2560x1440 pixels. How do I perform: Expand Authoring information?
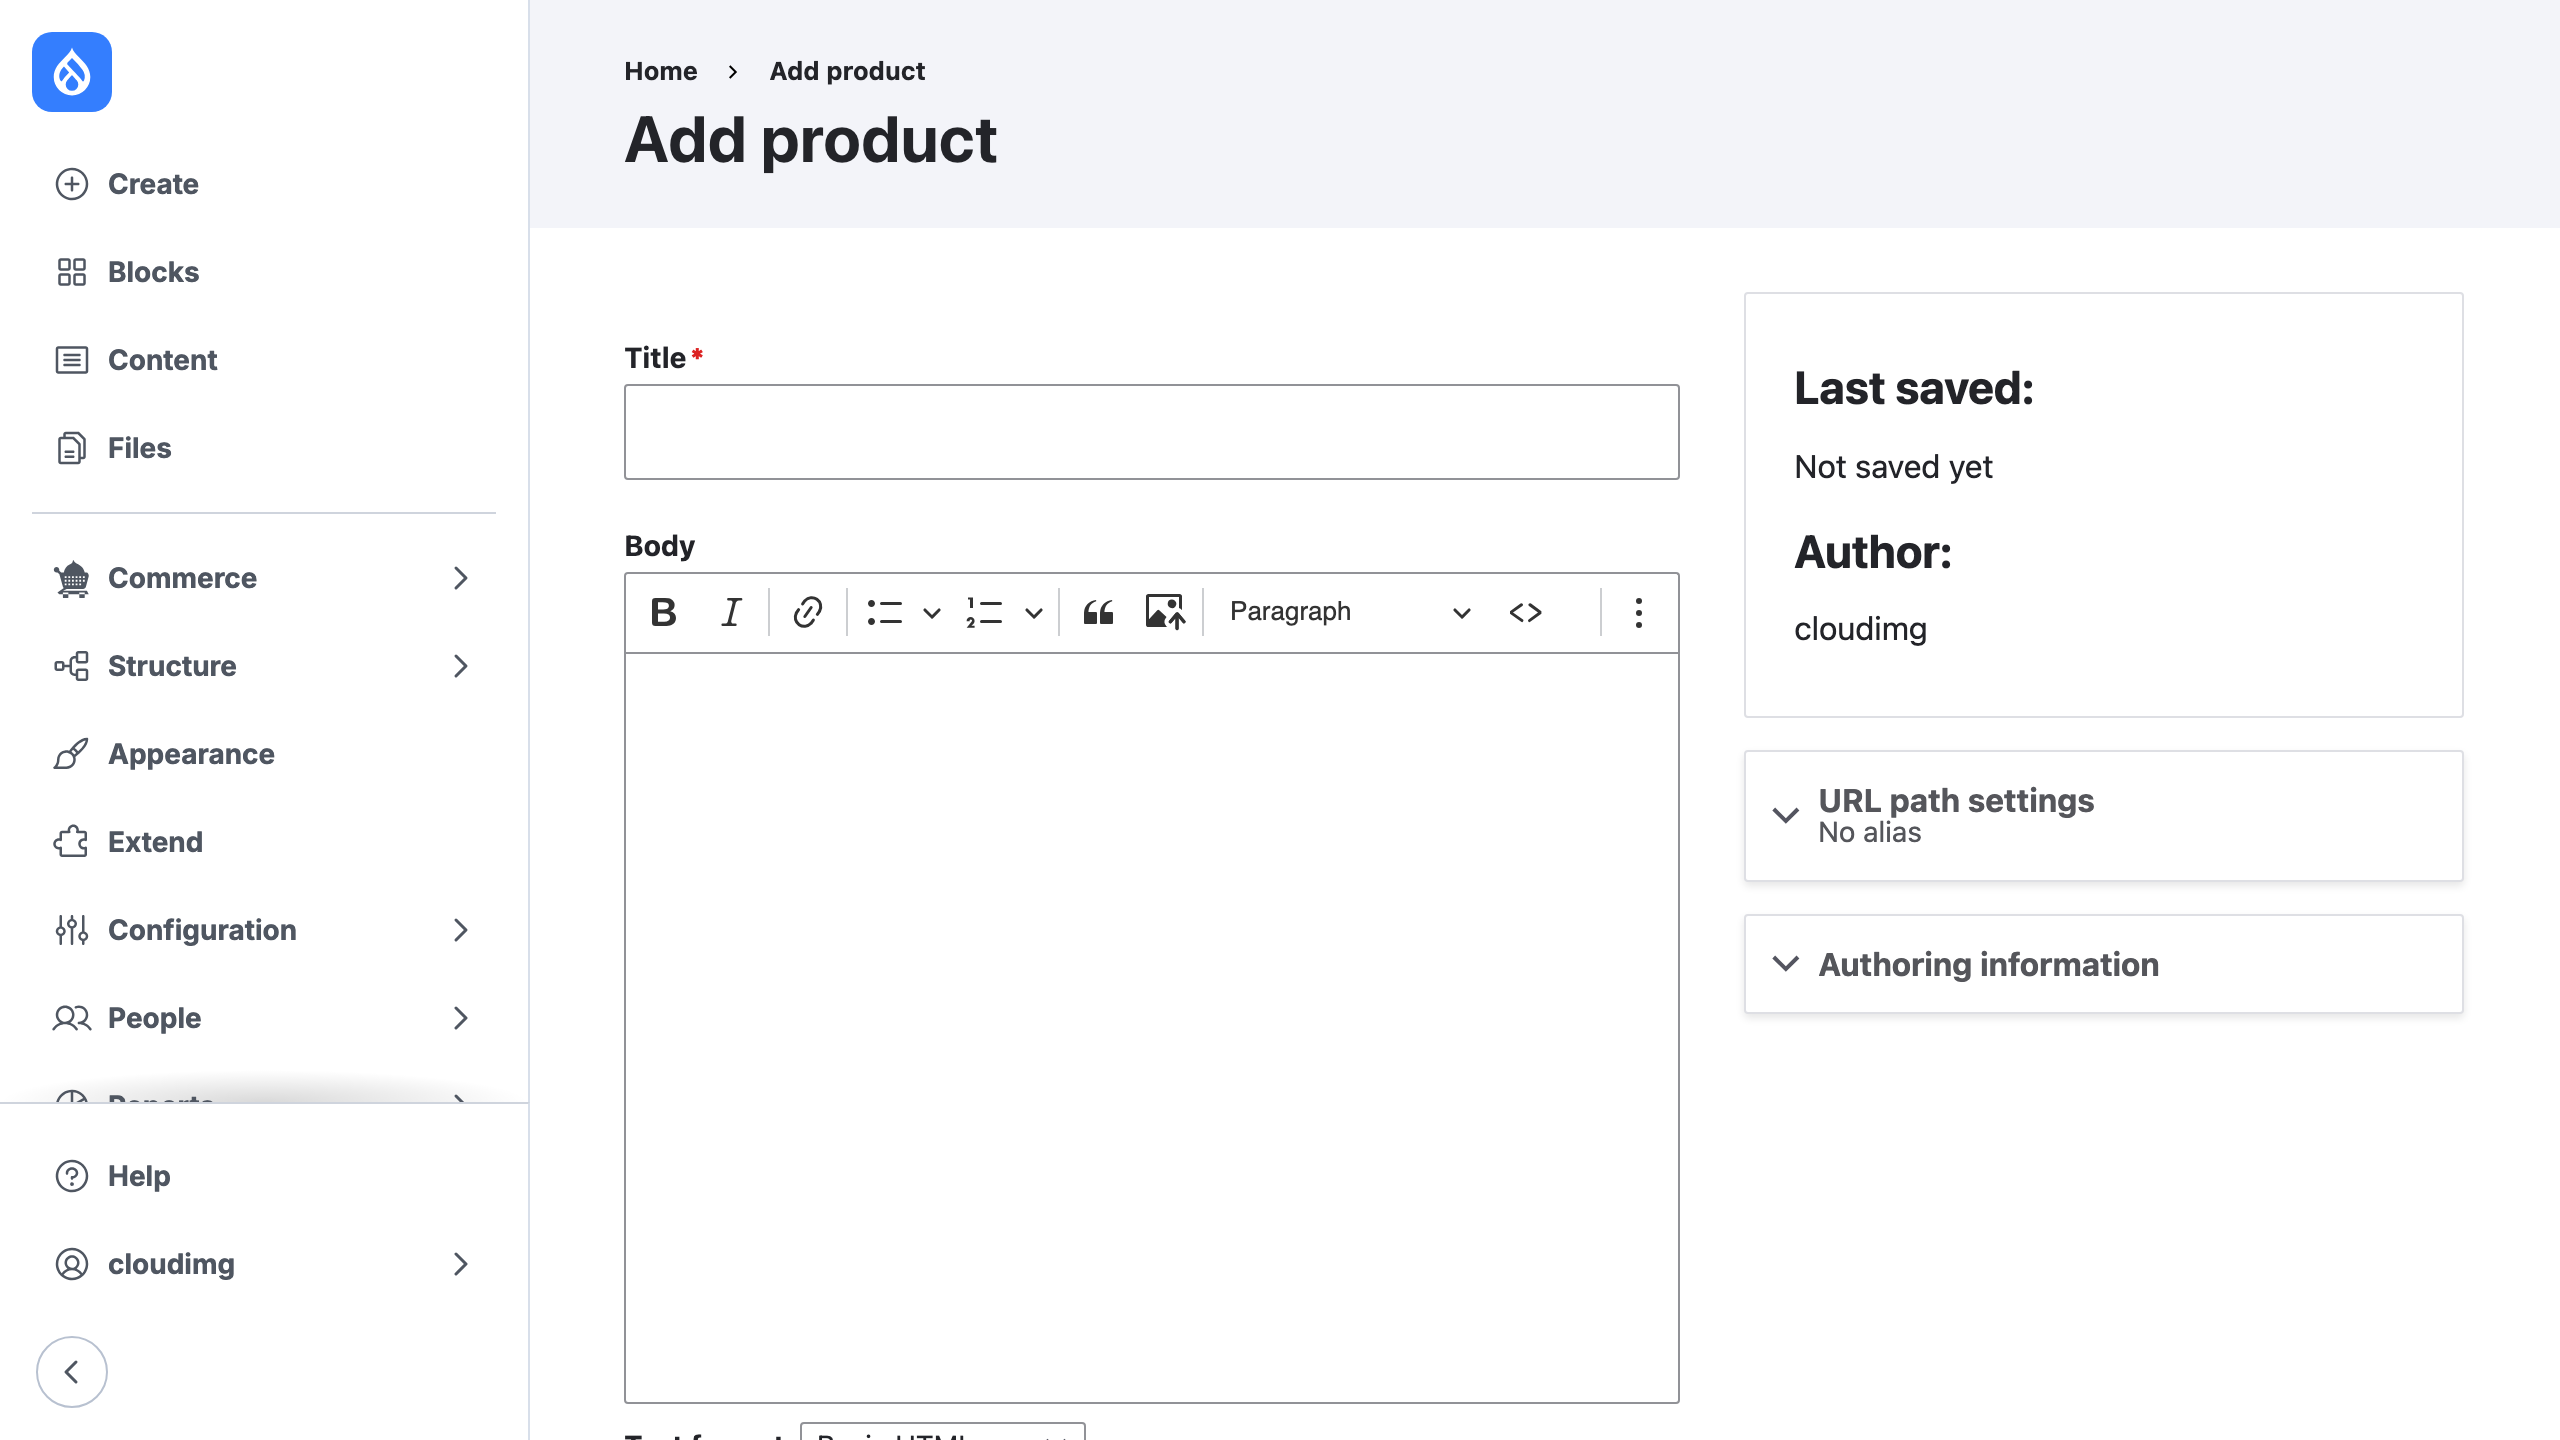[x=2103, y=964]
